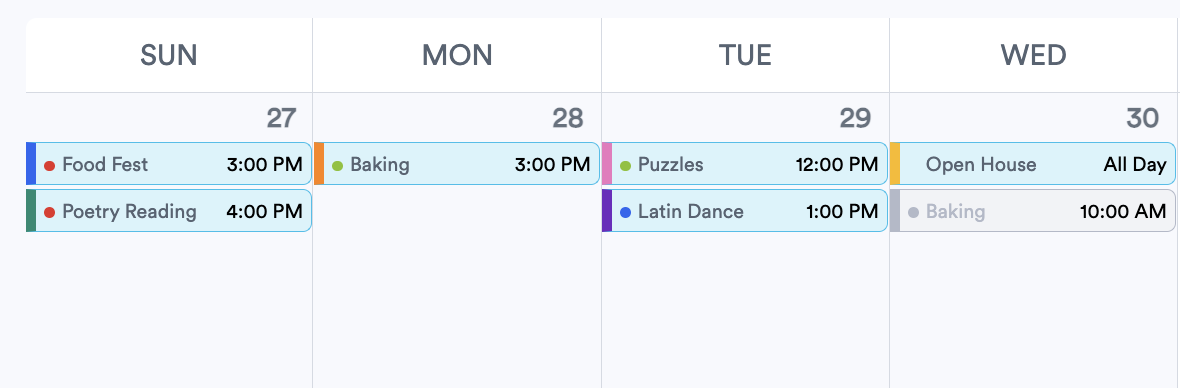Click the gray dot beside Wednesday's Baking

pos(914,213)
